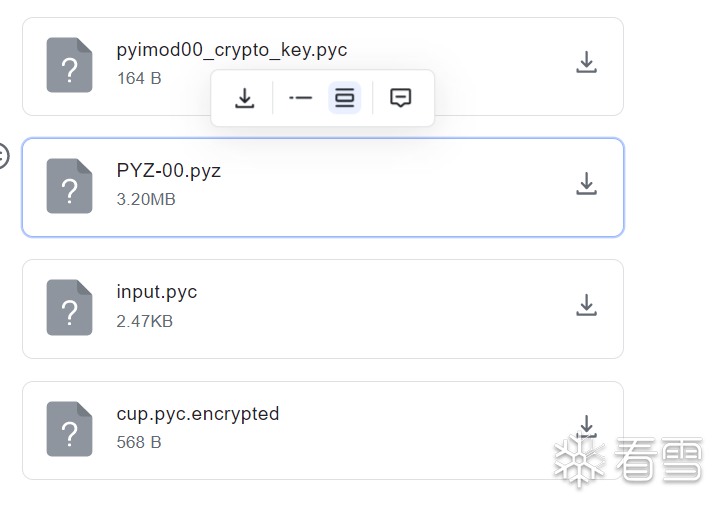Download the PYZ-00.pyz file
Viewport: 718px width, 506px height.
tap(586, 184)
